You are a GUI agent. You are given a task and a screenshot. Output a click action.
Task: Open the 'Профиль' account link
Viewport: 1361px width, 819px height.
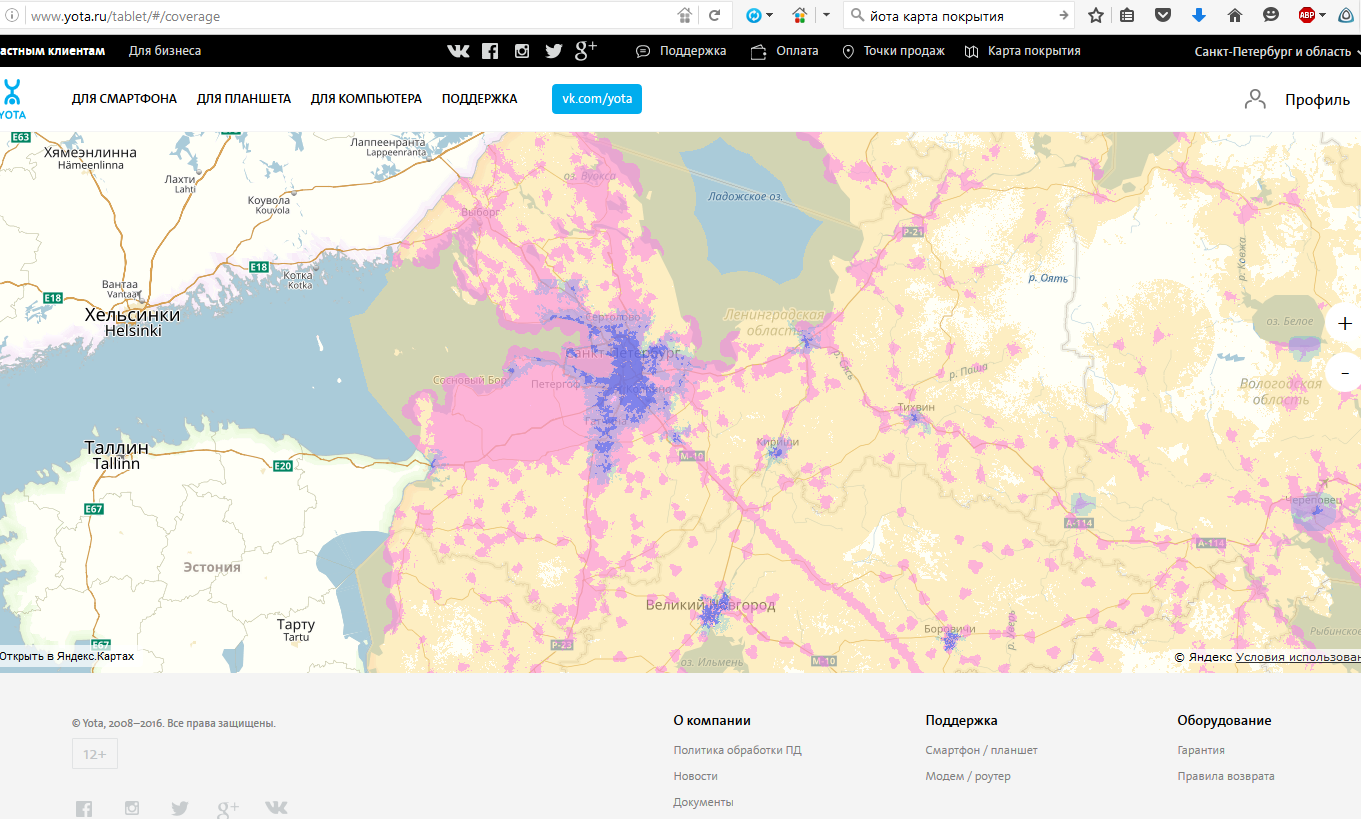1297,99
